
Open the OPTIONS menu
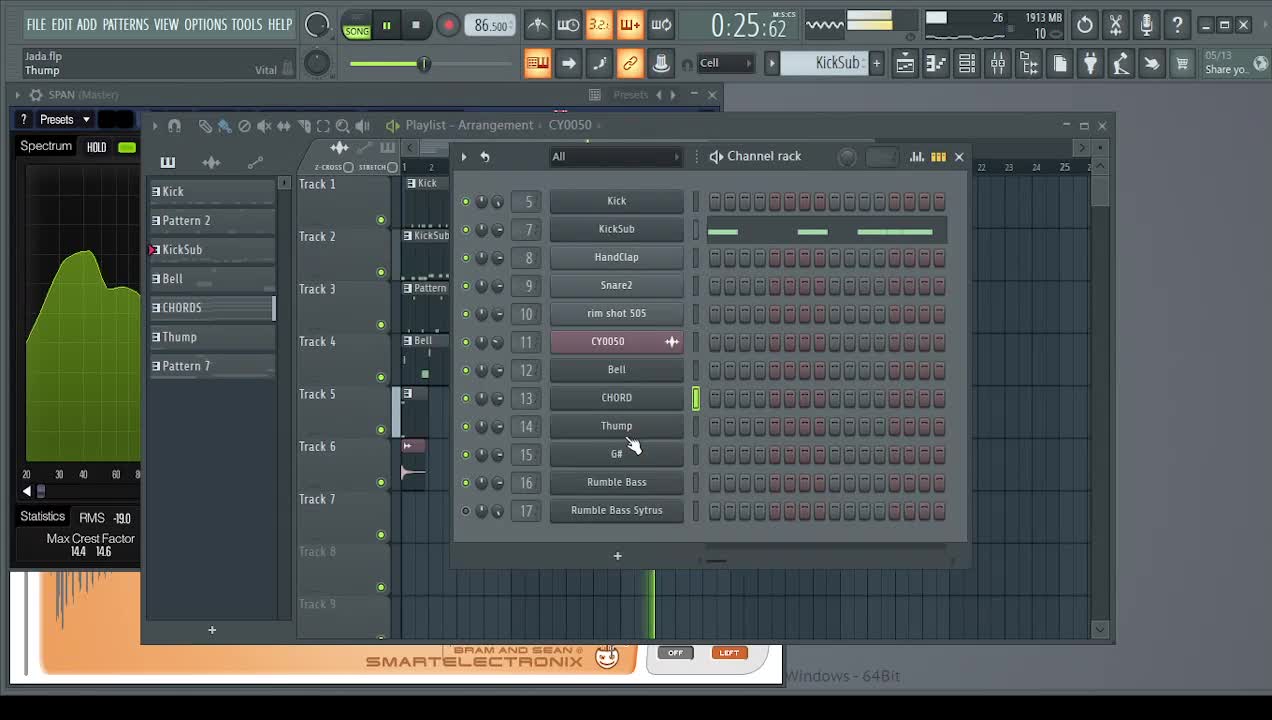(205, 24)
